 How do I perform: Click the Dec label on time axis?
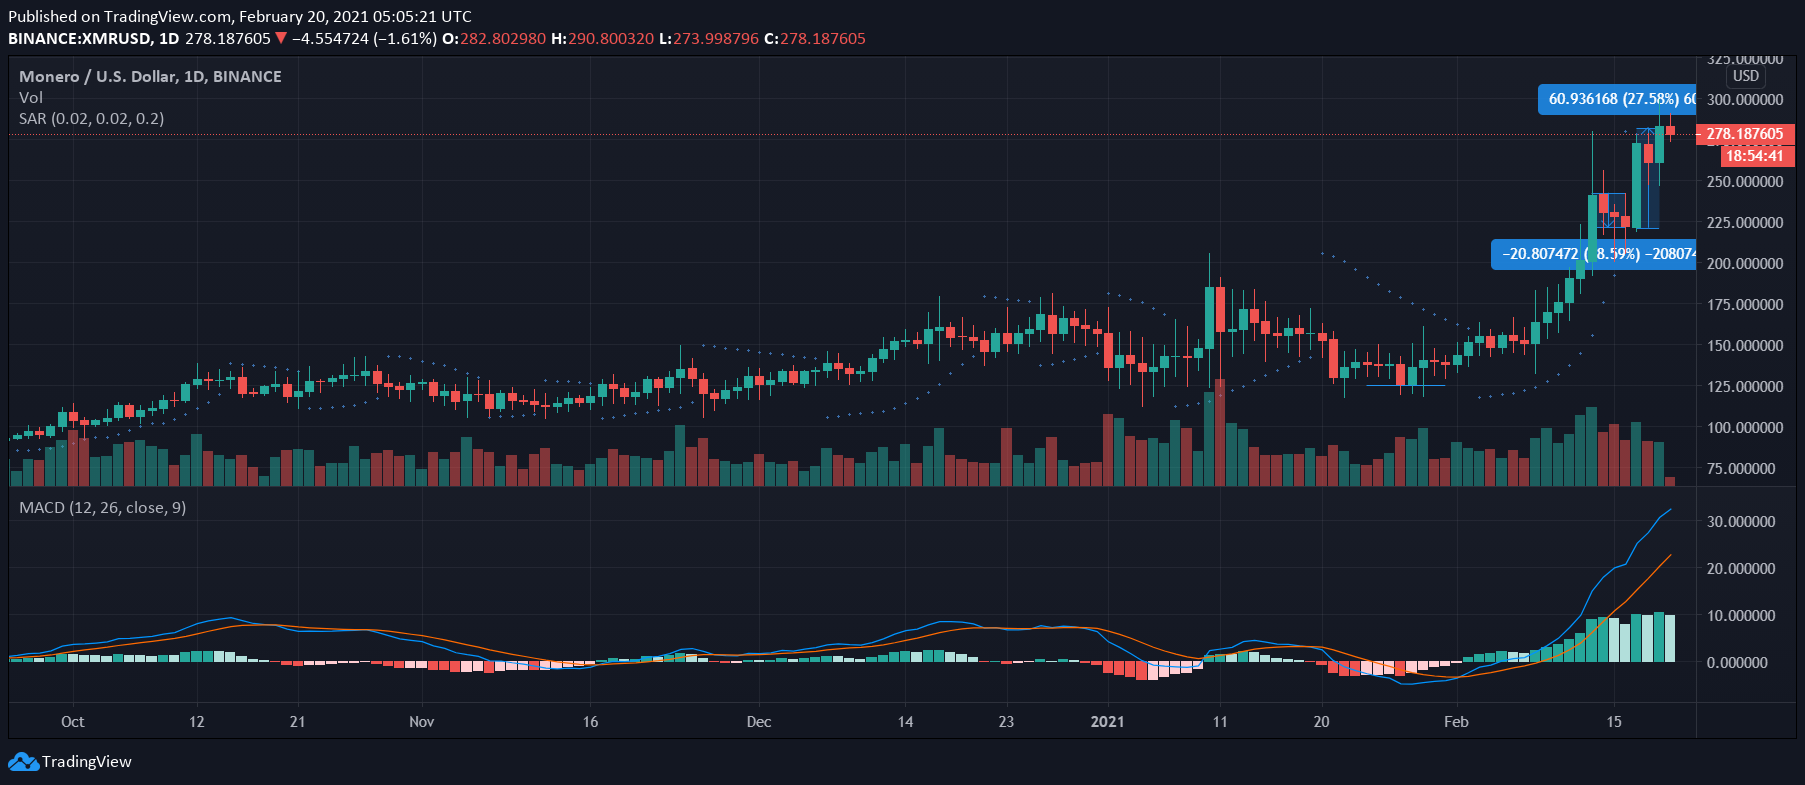tap(759, 722)
